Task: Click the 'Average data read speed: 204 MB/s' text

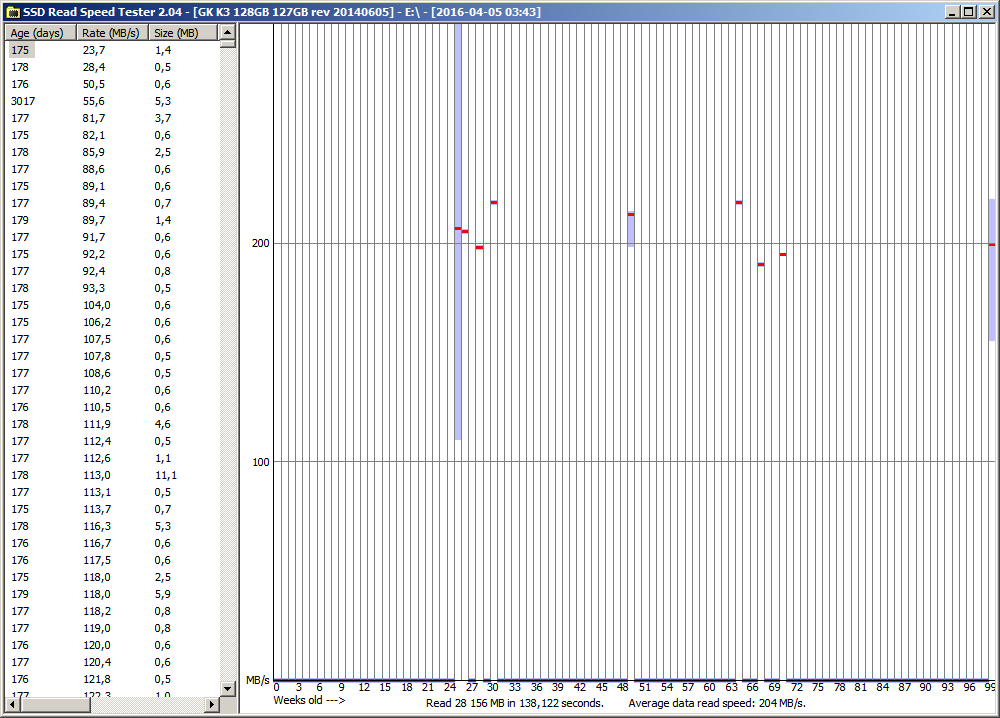Action: [x=717, y=703]
